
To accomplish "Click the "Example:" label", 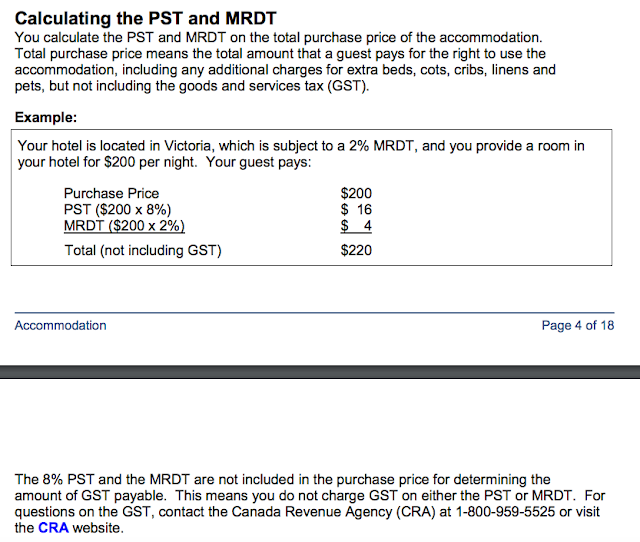I will (x=48, y=117).
